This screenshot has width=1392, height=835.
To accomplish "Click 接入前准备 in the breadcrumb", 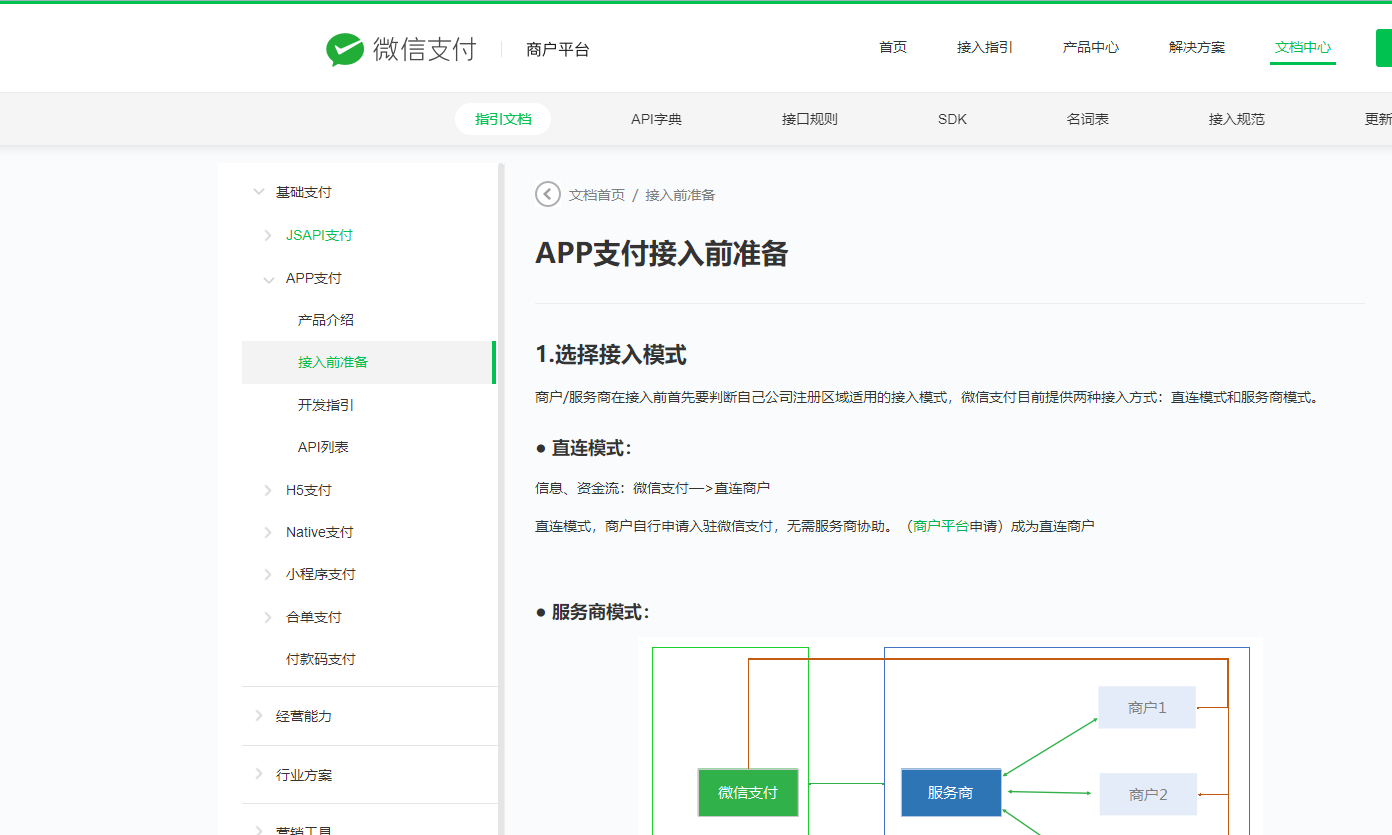I will [x=680, y=195].
